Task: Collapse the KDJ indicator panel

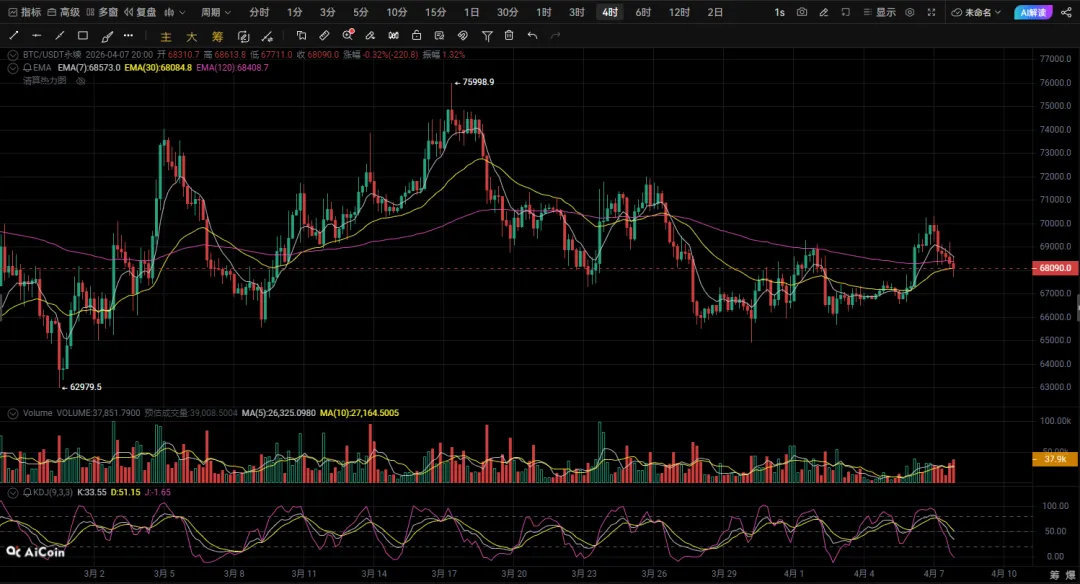Action: 12,492
